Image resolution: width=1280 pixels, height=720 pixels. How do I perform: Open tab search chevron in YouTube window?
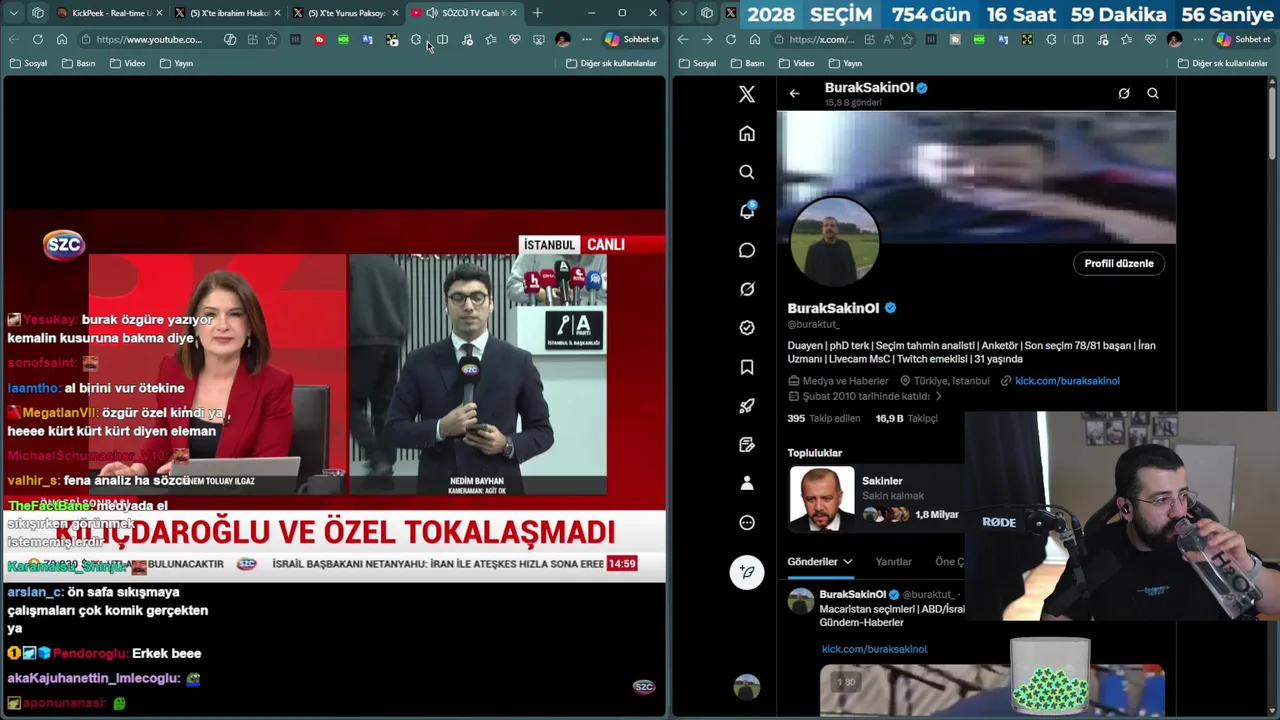(x=13, y=13)
